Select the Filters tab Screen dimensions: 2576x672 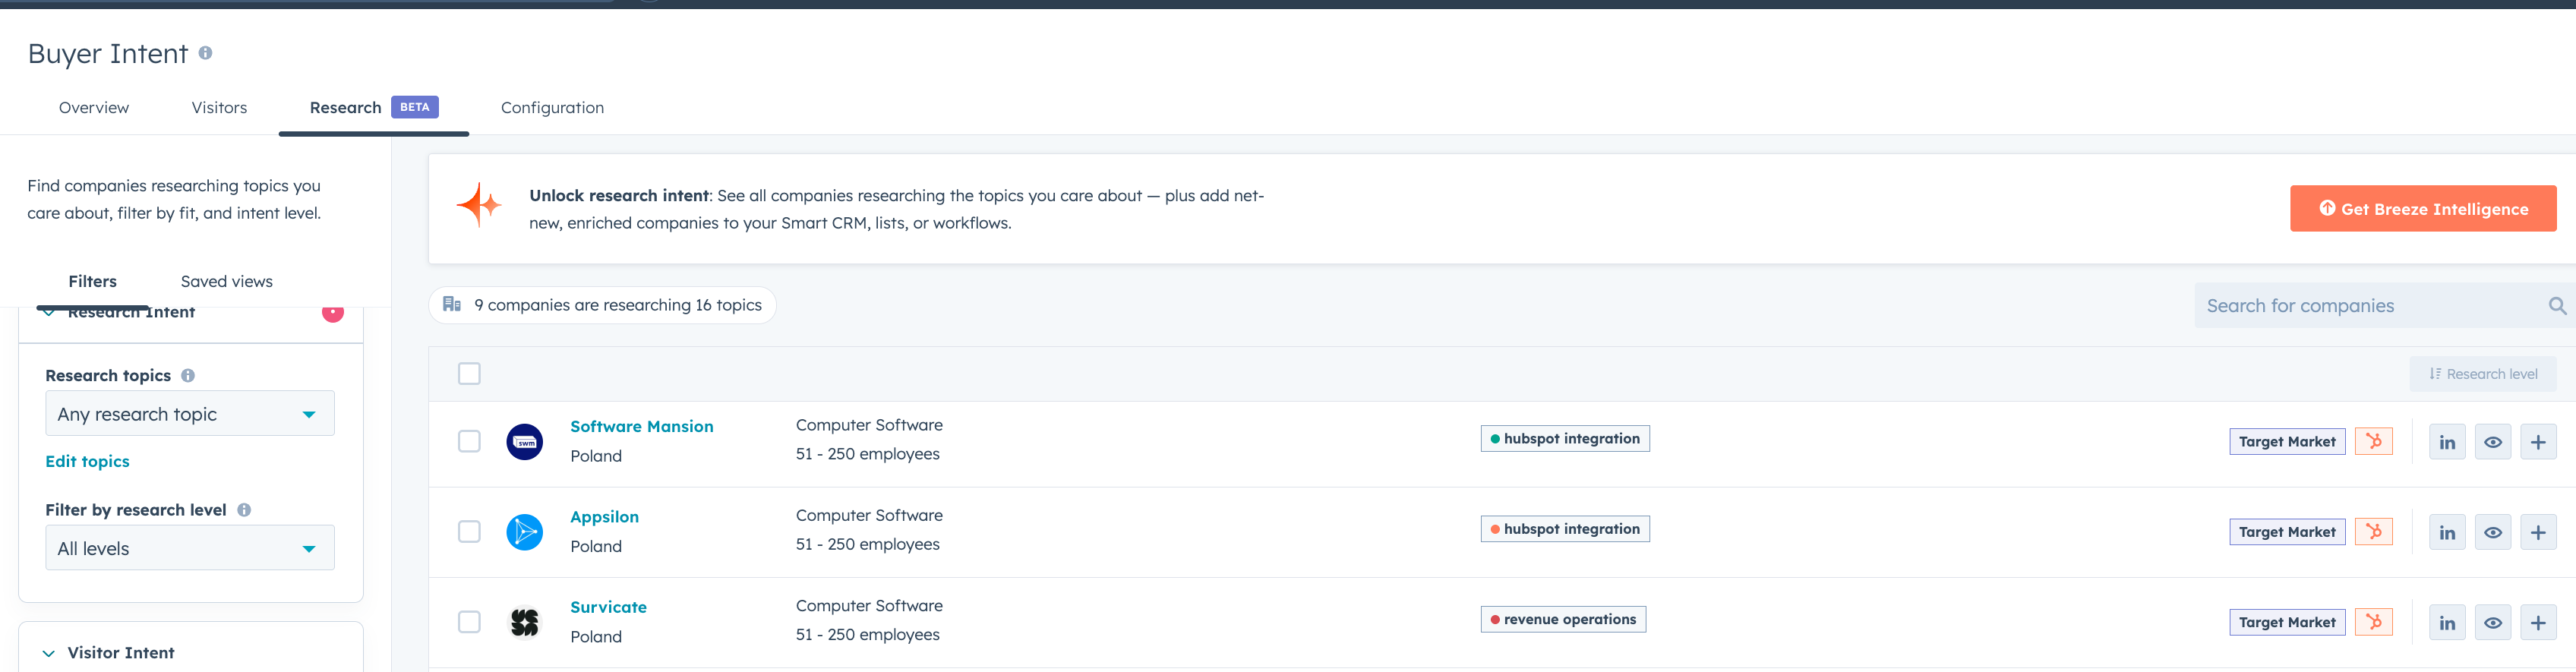pos(92,281)
